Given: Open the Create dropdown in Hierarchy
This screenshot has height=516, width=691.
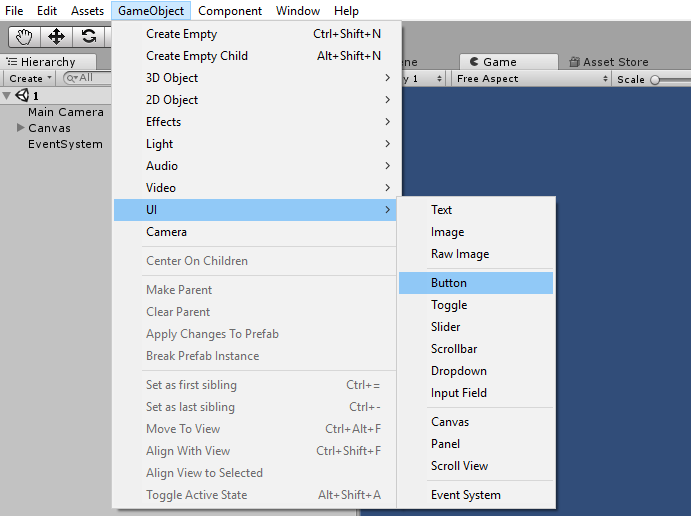Looking at the screenshot, I should coord(29,78).
